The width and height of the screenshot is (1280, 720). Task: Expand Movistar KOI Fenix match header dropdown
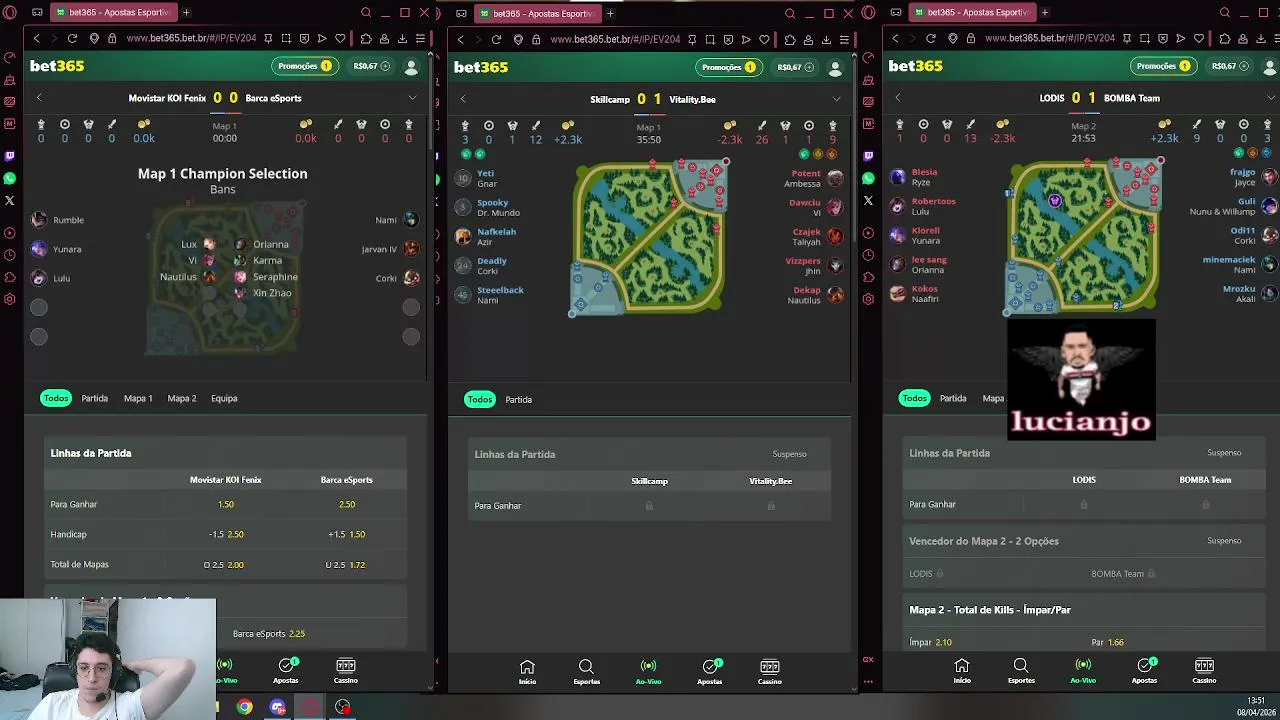click(412, 98)
